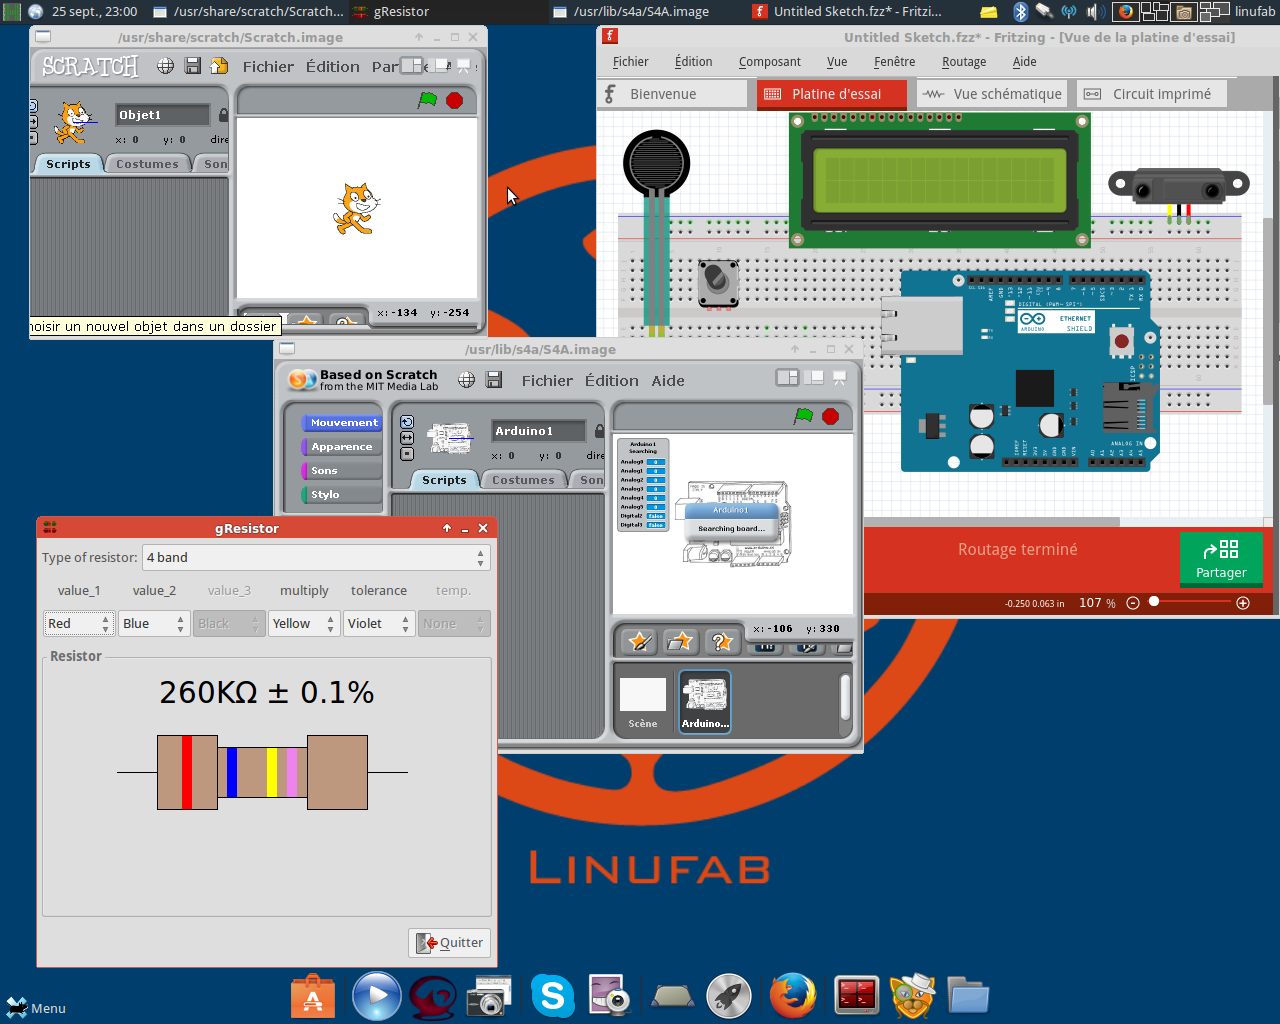Image resolution: width=1280 pixels, height=1024 pixels.
Task: Click the green flag in the Scratch window
Action: (428, 100)
